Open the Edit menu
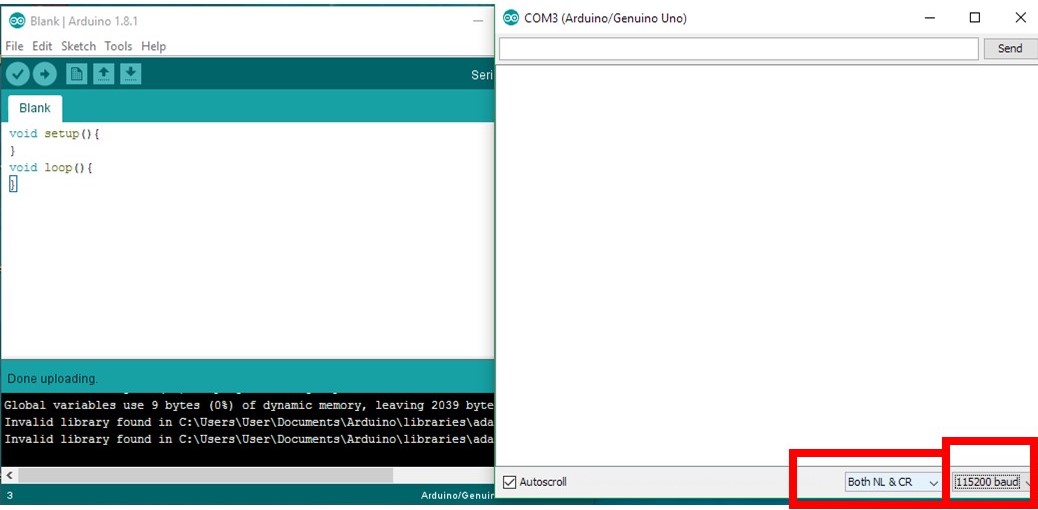This screenshot has height=510, width=1038. (42, 46)
